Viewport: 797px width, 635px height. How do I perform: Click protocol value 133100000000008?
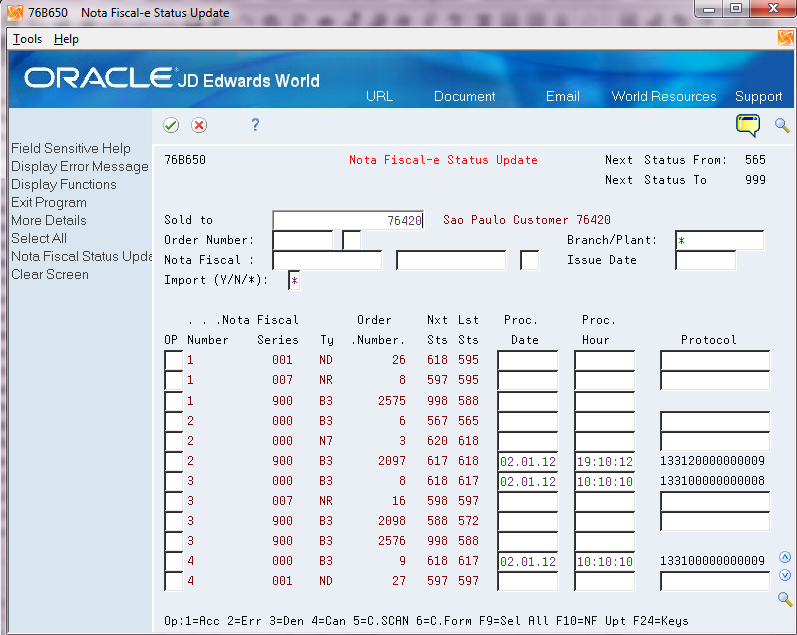coord(712,481)
